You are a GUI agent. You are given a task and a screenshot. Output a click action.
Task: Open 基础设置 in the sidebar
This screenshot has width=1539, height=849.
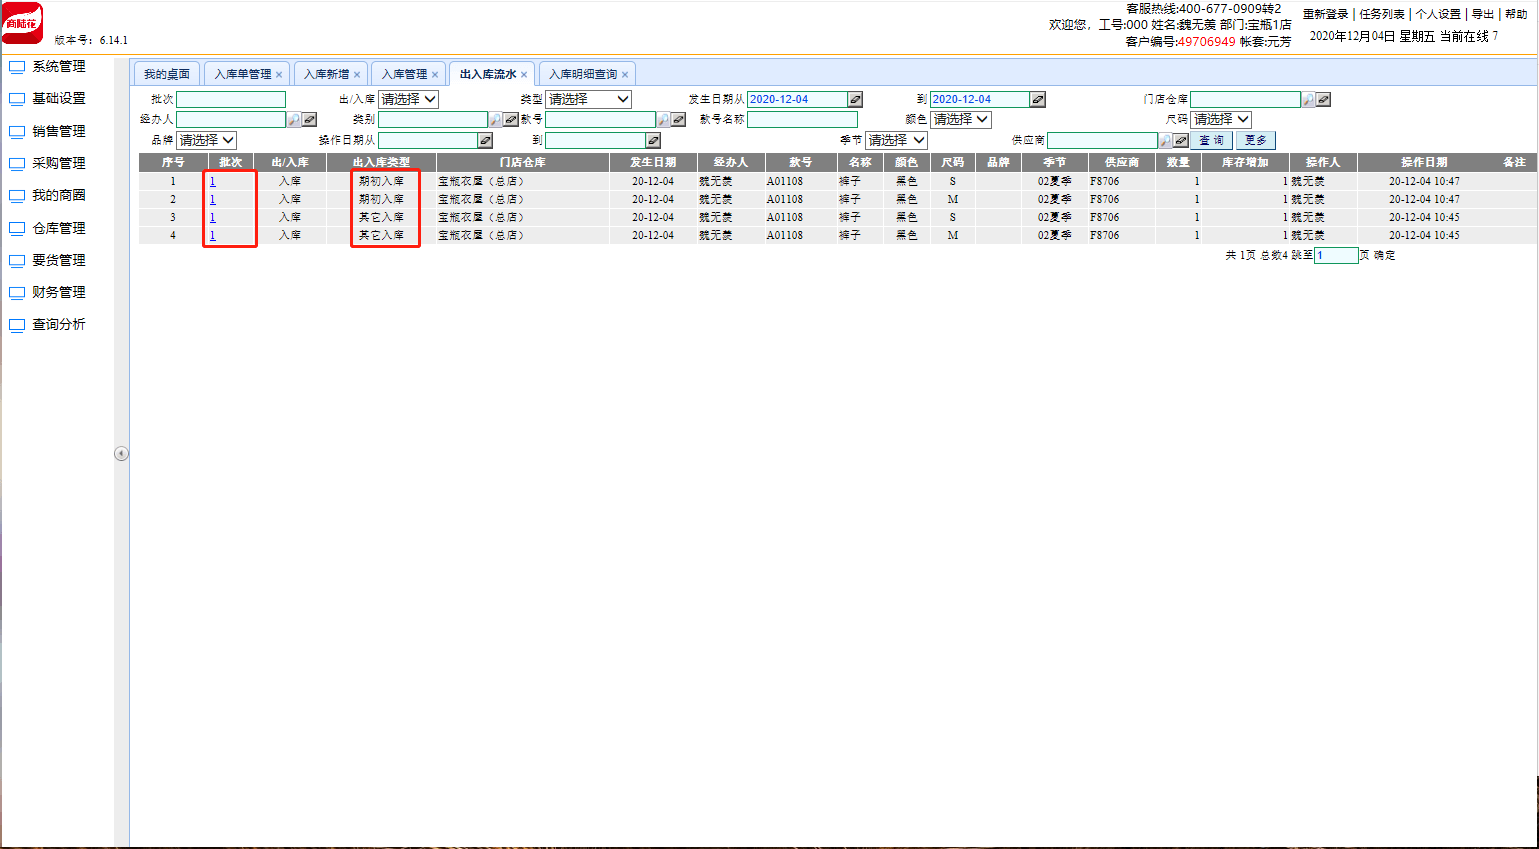click(59, 99)
